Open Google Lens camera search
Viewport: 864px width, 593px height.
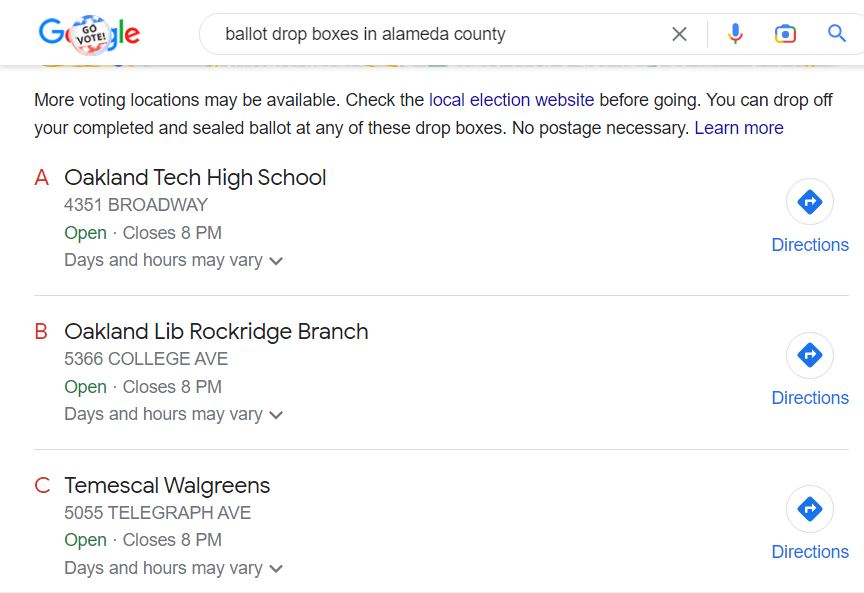coord(786,34)
